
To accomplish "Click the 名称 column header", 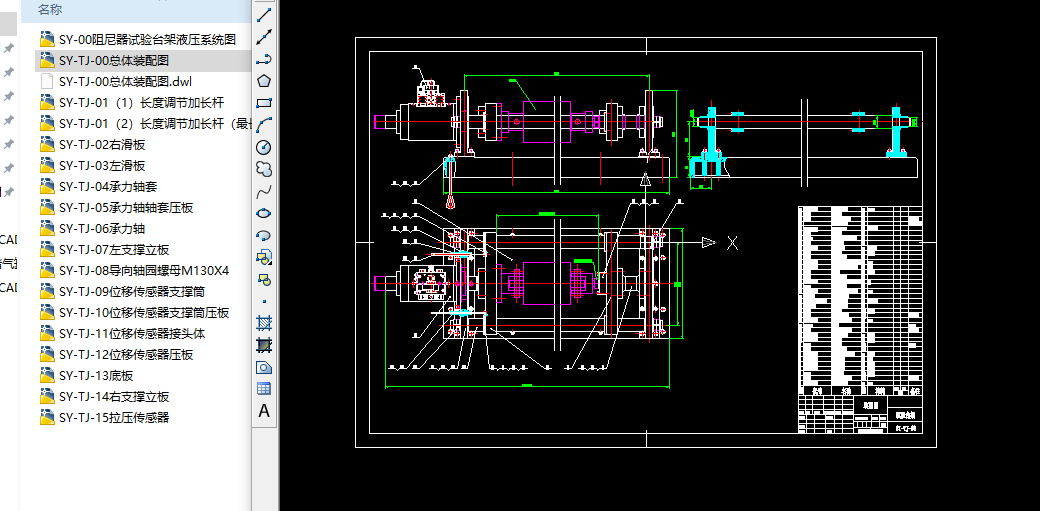I will pos(50,9).
